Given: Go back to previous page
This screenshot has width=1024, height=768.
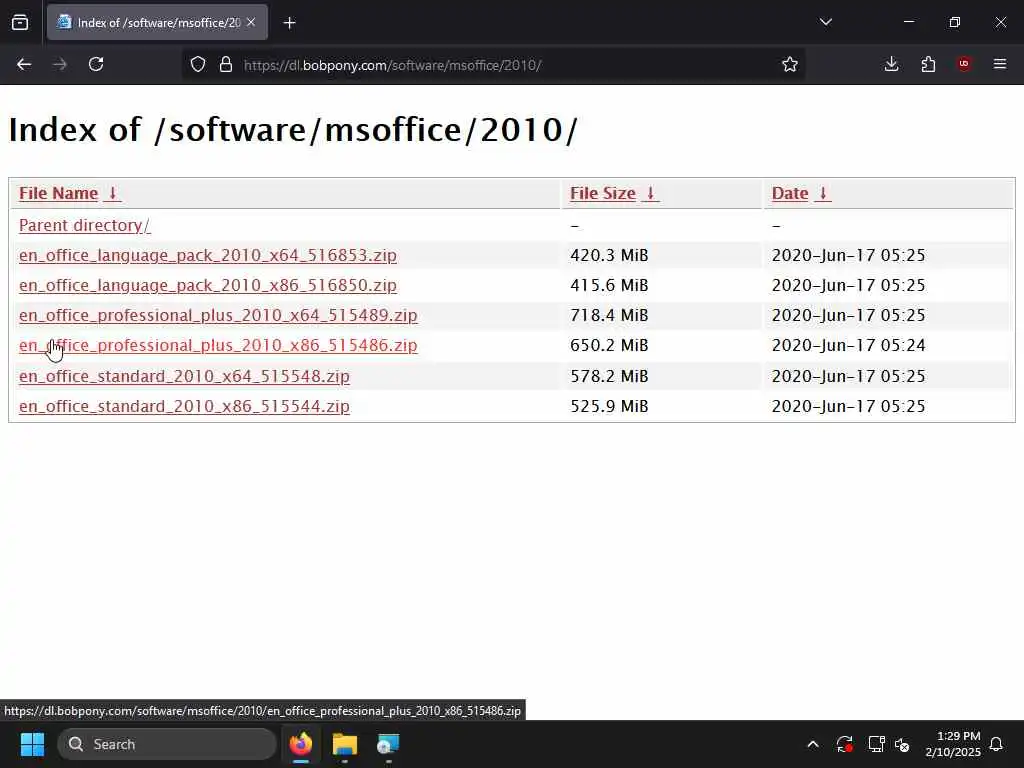Looking at the screenshot, I should (24, 64).
